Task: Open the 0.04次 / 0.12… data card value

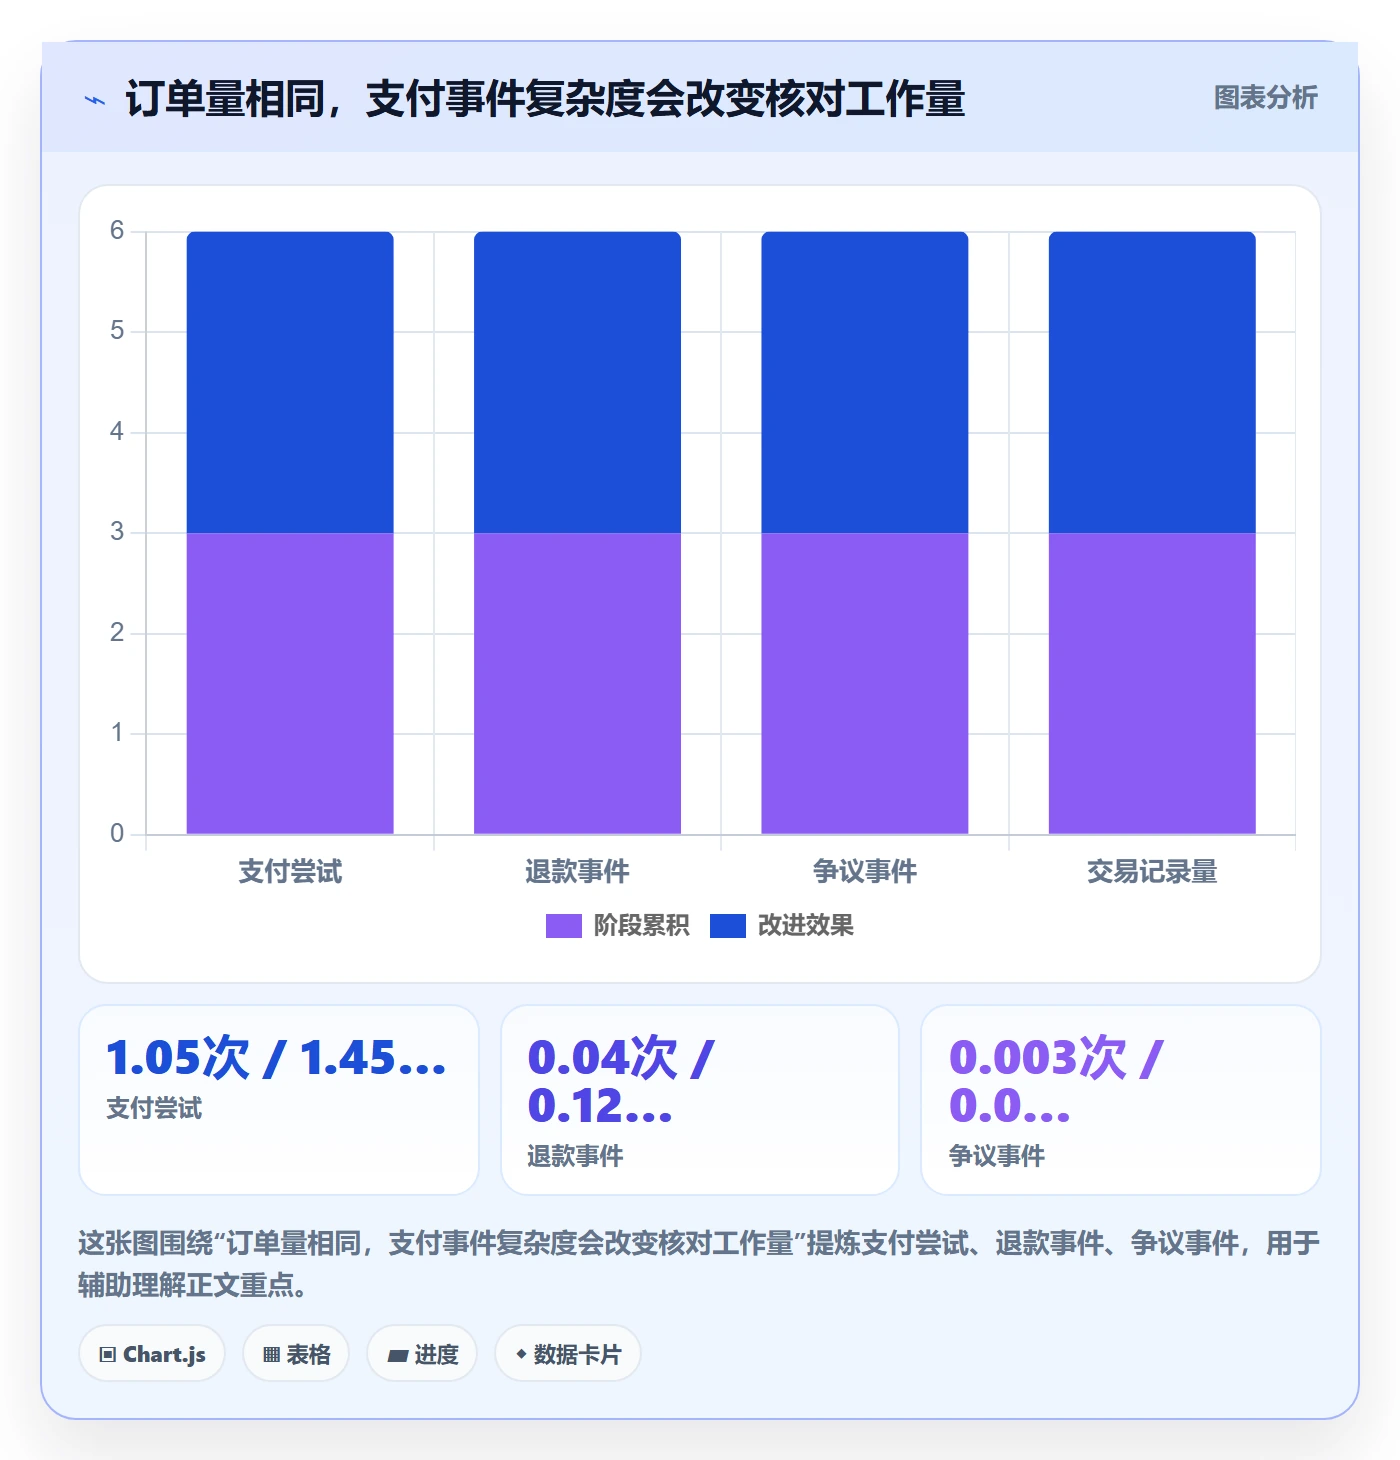Action: [621, 1082]
